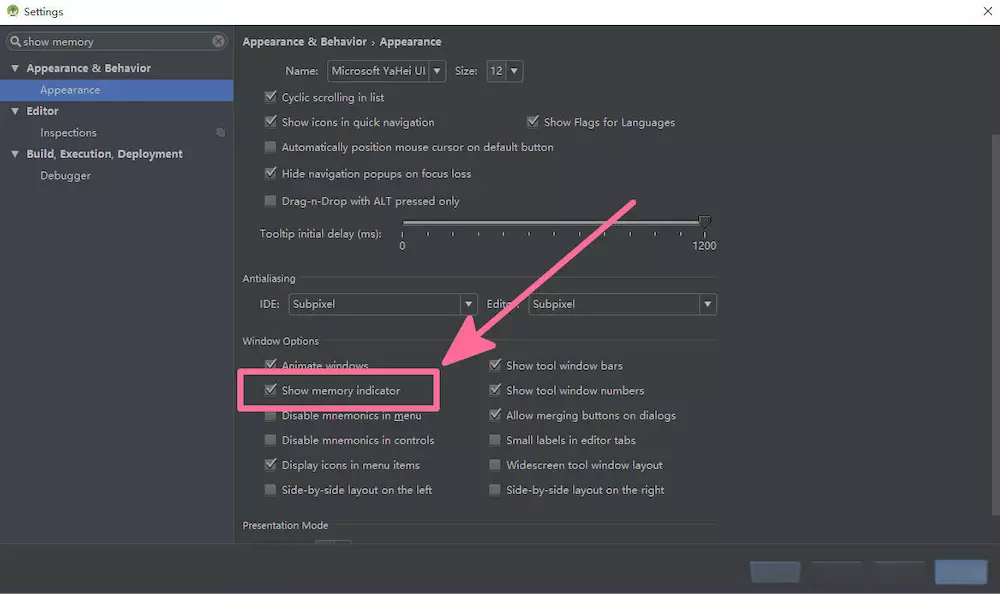Toggle Show memory indicator checkbox
Viewport: 1000px width, 594px height.
271,390
